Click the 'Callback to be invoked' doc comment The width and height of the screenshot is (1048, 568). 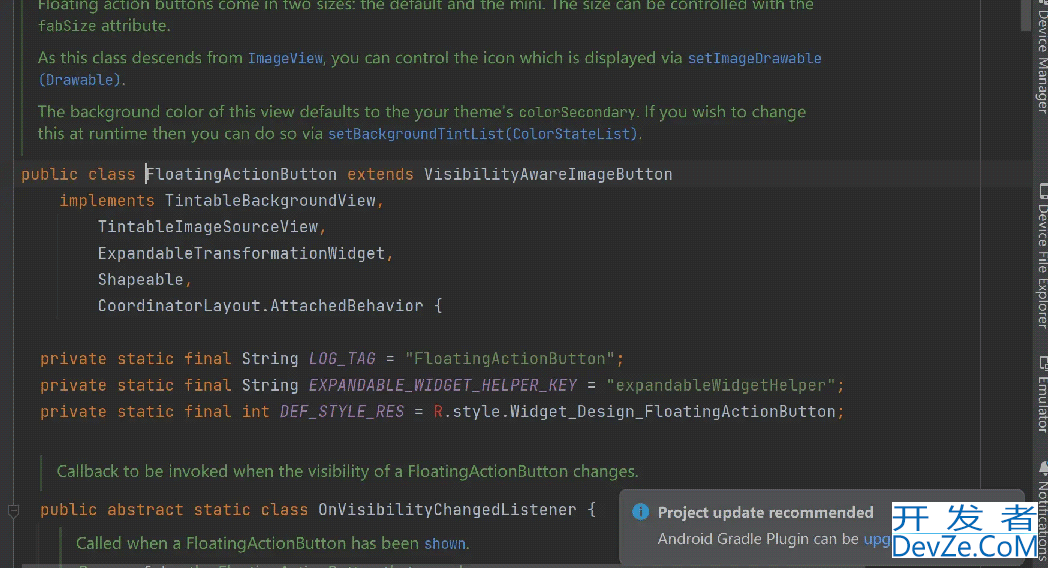(x=347, y=471)
